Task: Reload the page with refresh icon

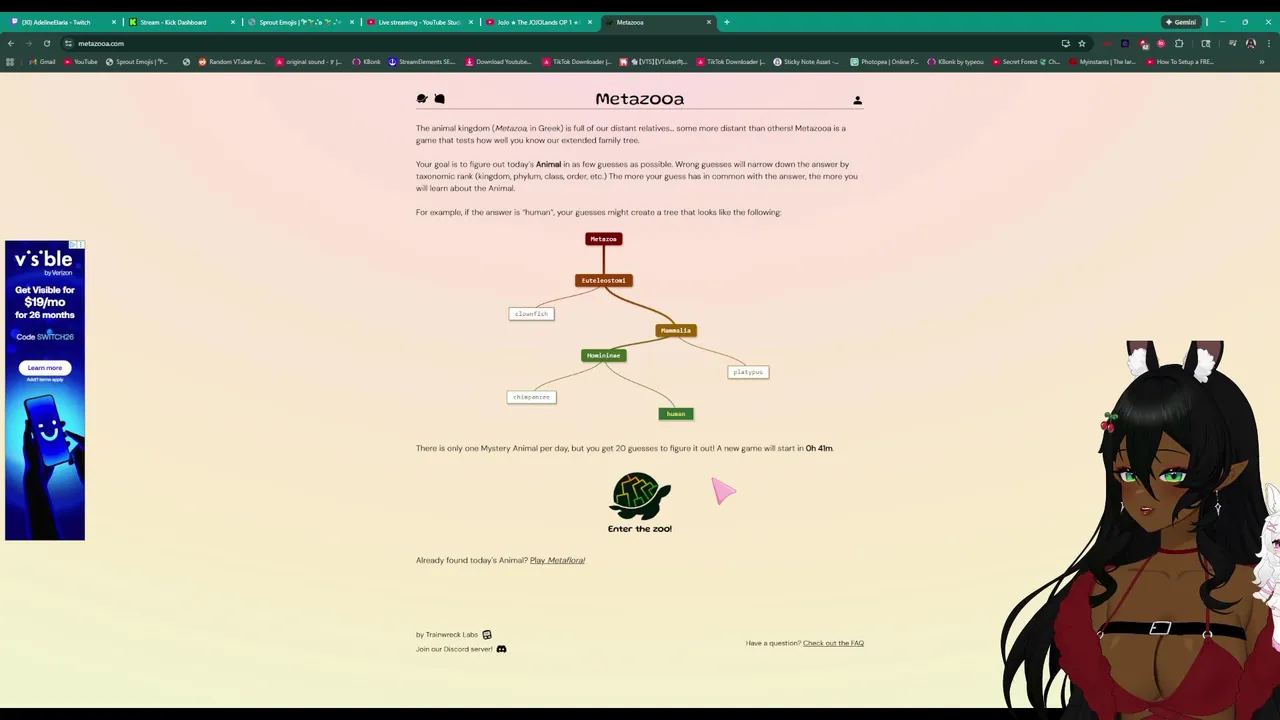Action: pos(46,43)
